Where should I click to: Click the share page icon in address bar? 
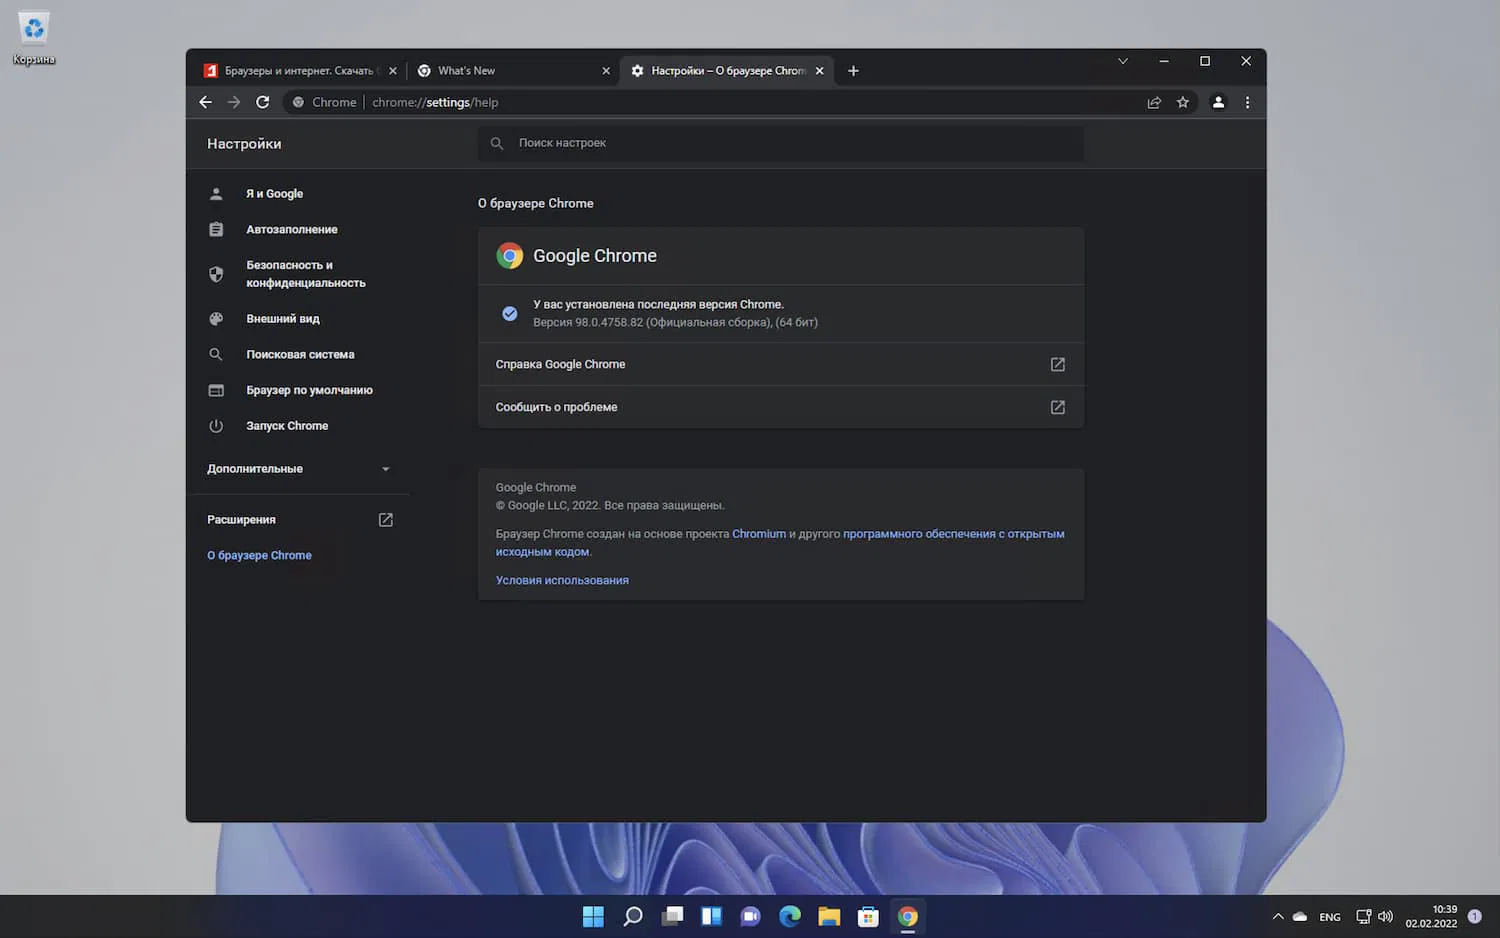tap(1154, 102)
